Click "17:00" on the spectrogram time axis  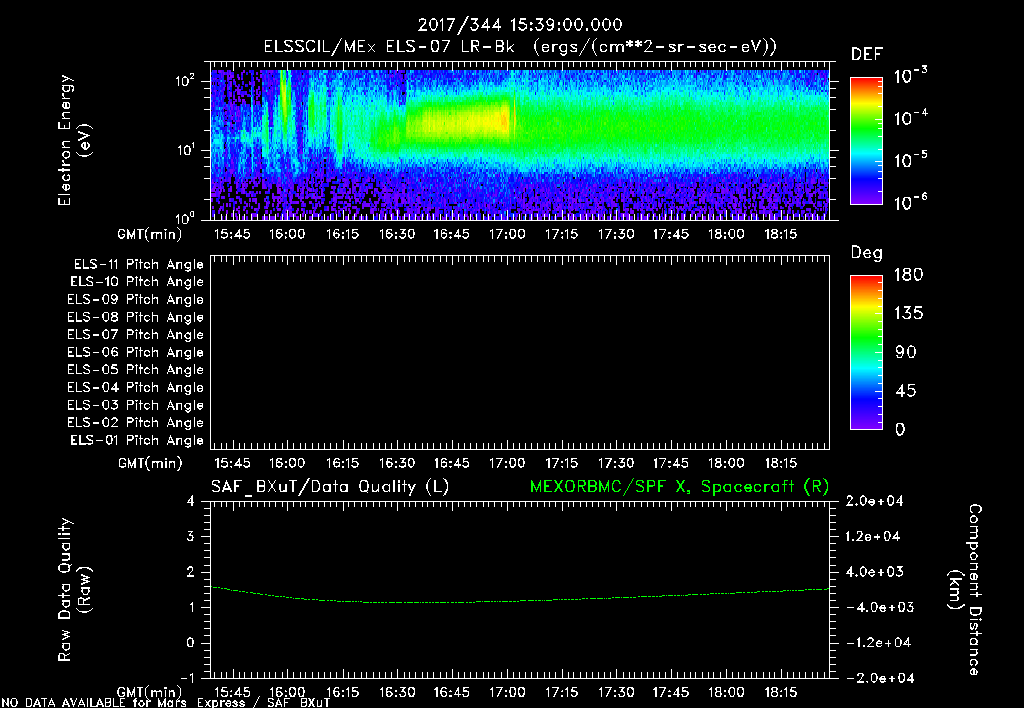[506, 234]
